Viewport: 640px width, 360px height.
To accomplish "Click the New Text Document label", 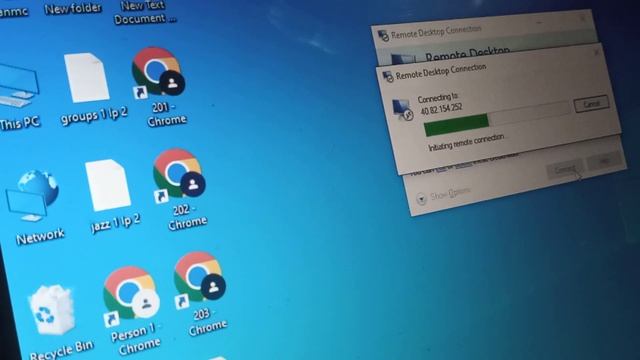I will click(x=144, y=13).
